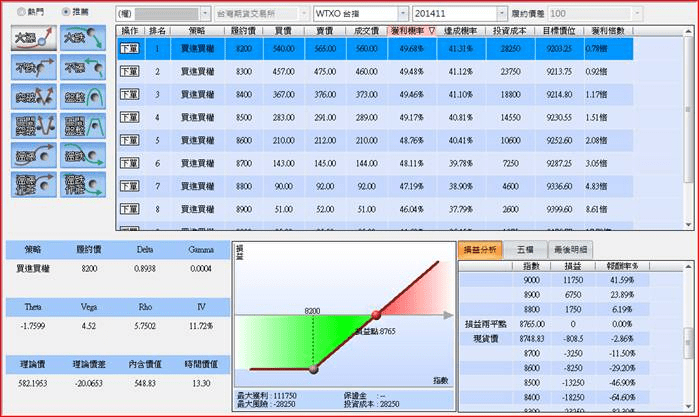699x417 pixels.
Task: Choose the 不漲 (won't rise) strategy icon
Action: [x=85, y=67]
